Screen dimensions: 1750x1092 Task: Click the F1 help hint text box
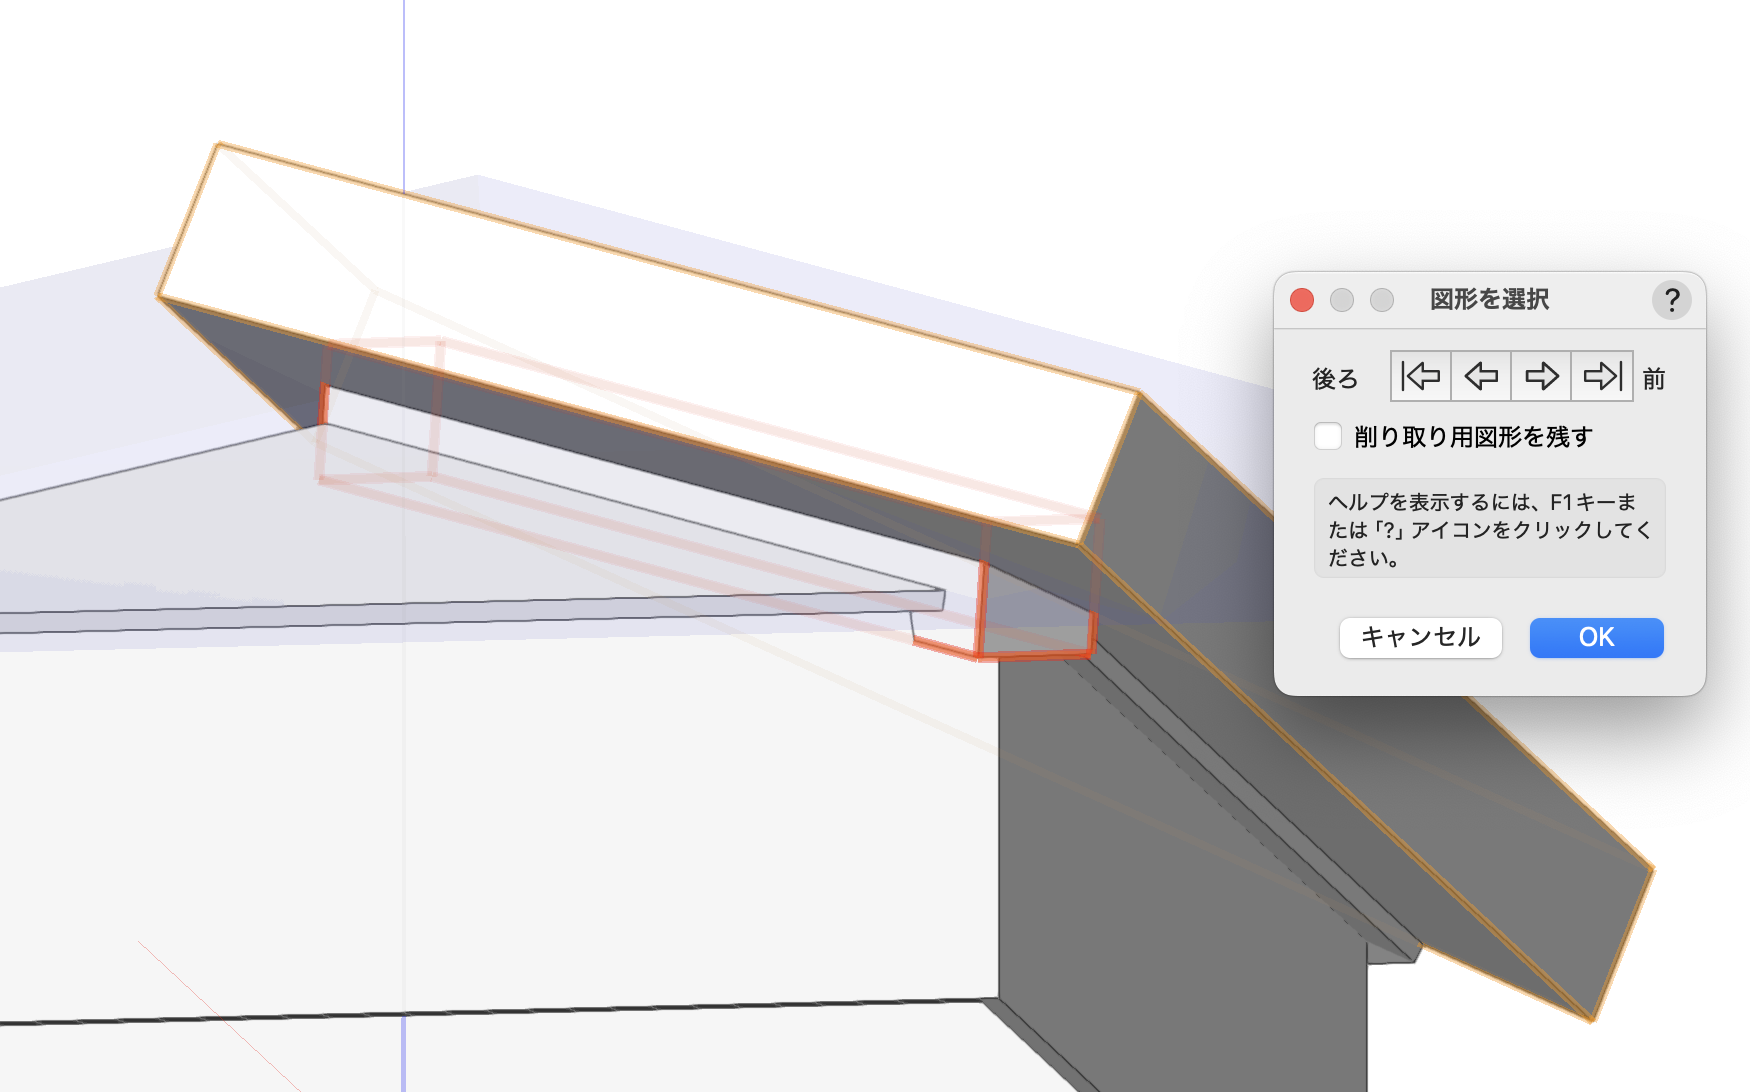(1489, 528)
